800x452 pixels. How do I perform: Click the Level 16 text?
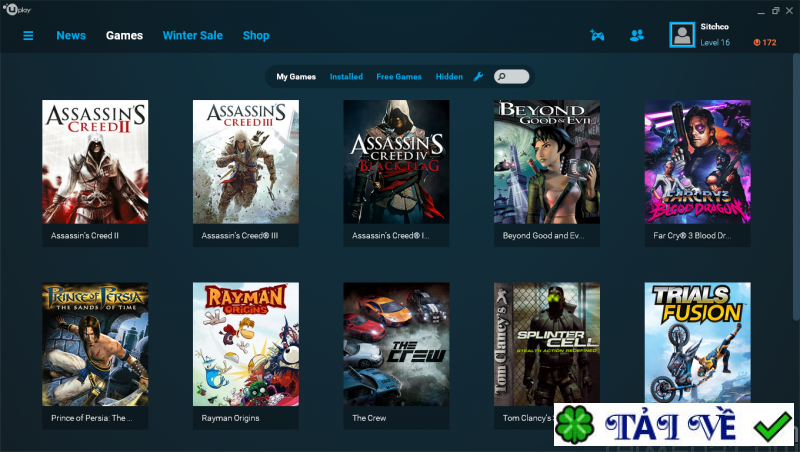(715, 42)
